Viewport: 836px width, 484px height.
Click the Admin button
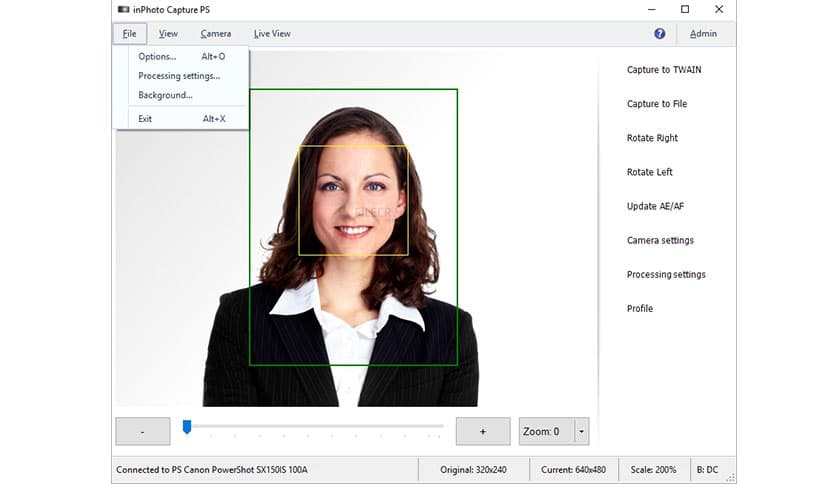[703, 33]
